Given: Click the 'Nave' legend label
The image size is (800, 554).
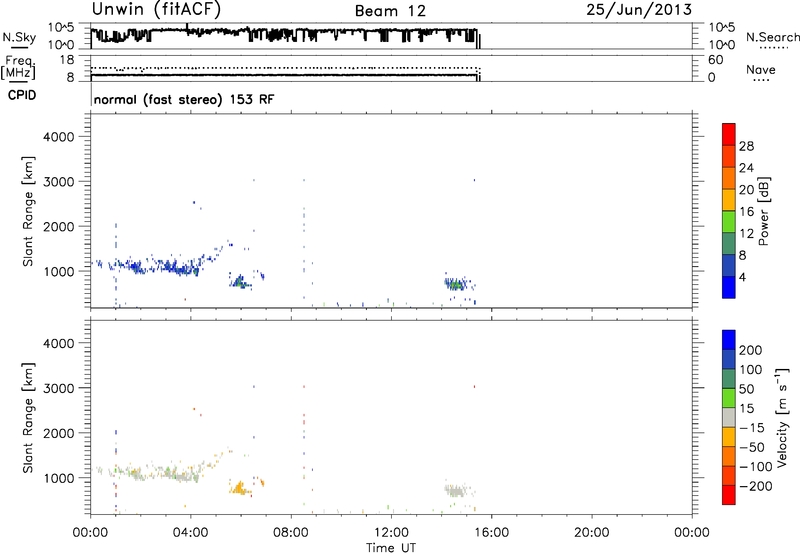Looking at the screenshot, I should pyautogui.click(x=761, y=69).
